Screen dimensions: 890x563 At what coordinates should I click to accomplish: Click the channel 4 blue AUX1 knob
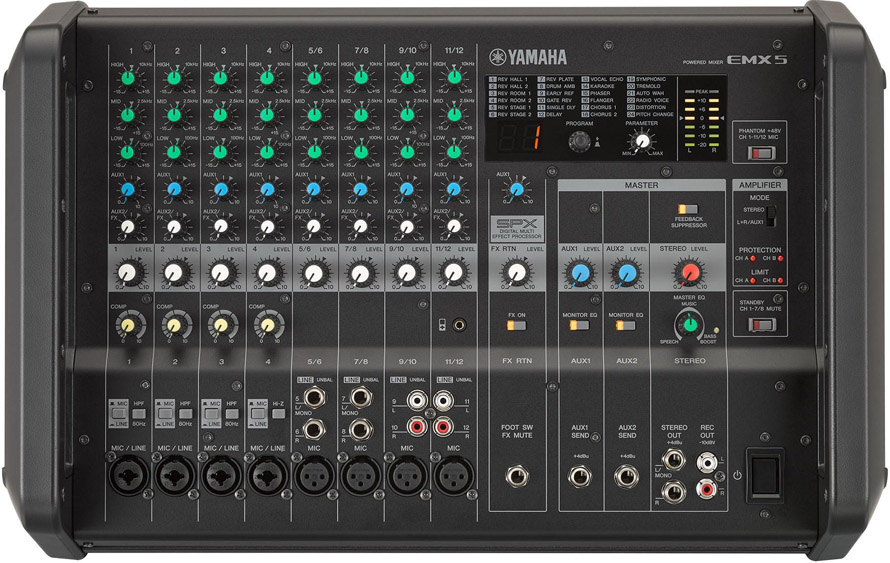[267, 190]
